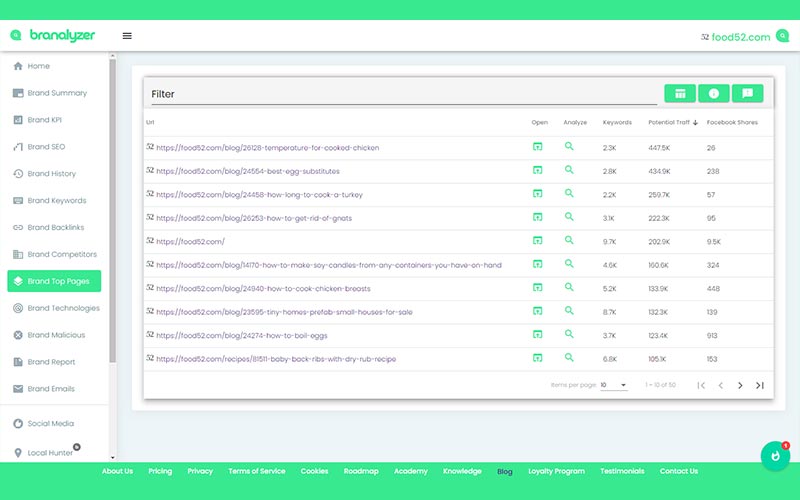Analyze the how-to-cook-chicken-breasts URL

click(x=569, y=287)
